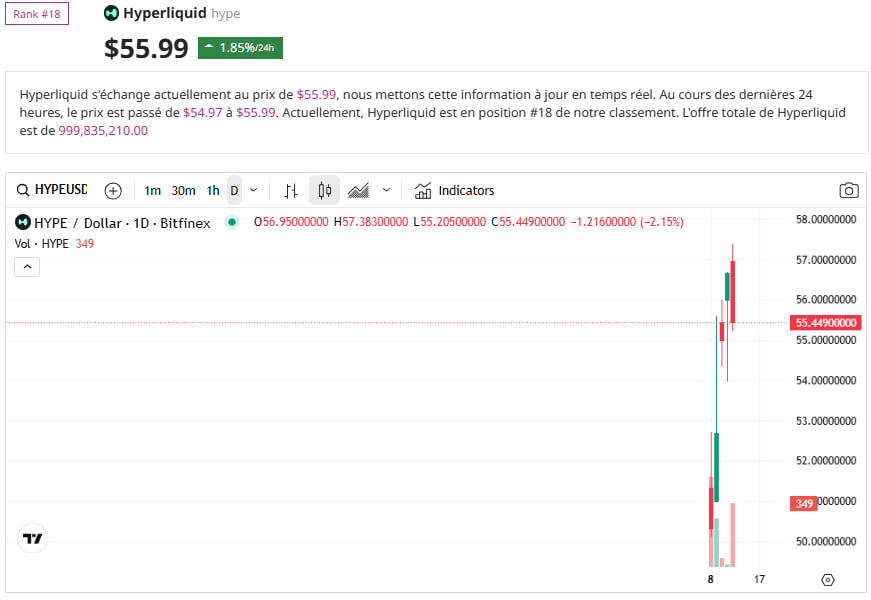871x600 pixels.
Task: Click the HYPEUSD symbol search field
Action: [52, 190]
